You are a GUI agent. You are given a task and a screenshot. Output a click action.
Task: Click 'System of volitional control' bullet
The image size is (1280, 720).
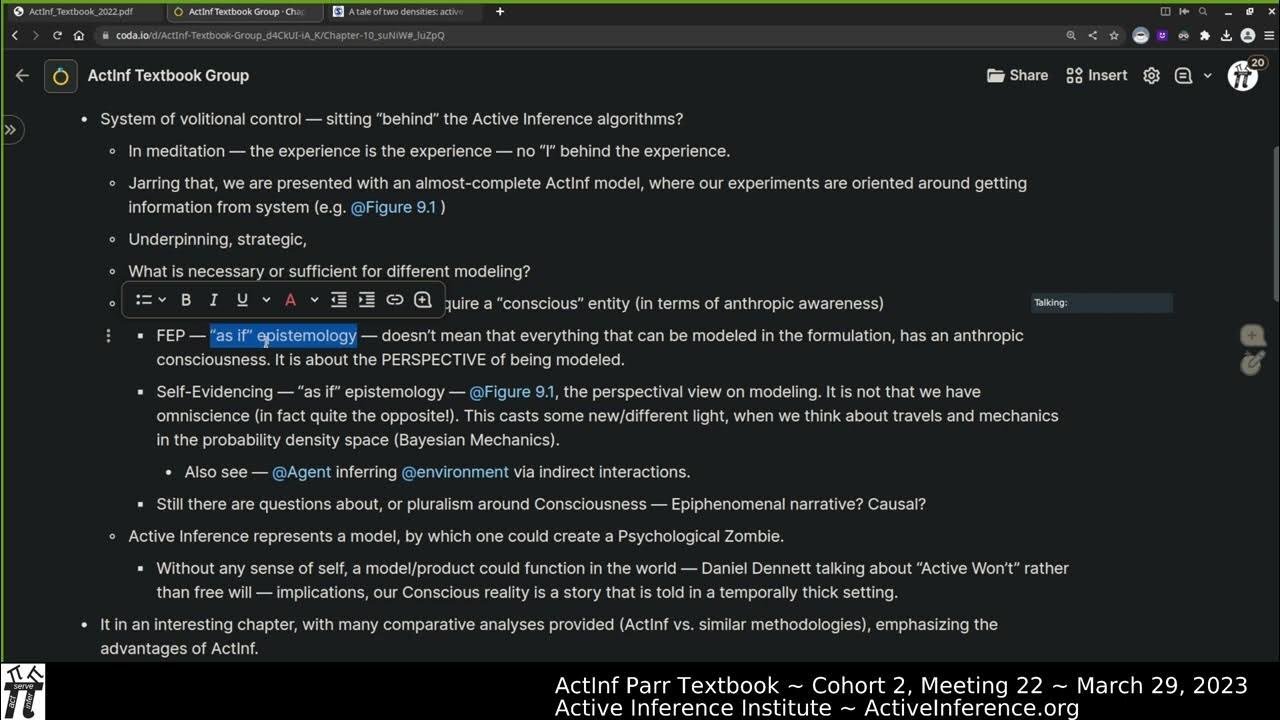391,119
